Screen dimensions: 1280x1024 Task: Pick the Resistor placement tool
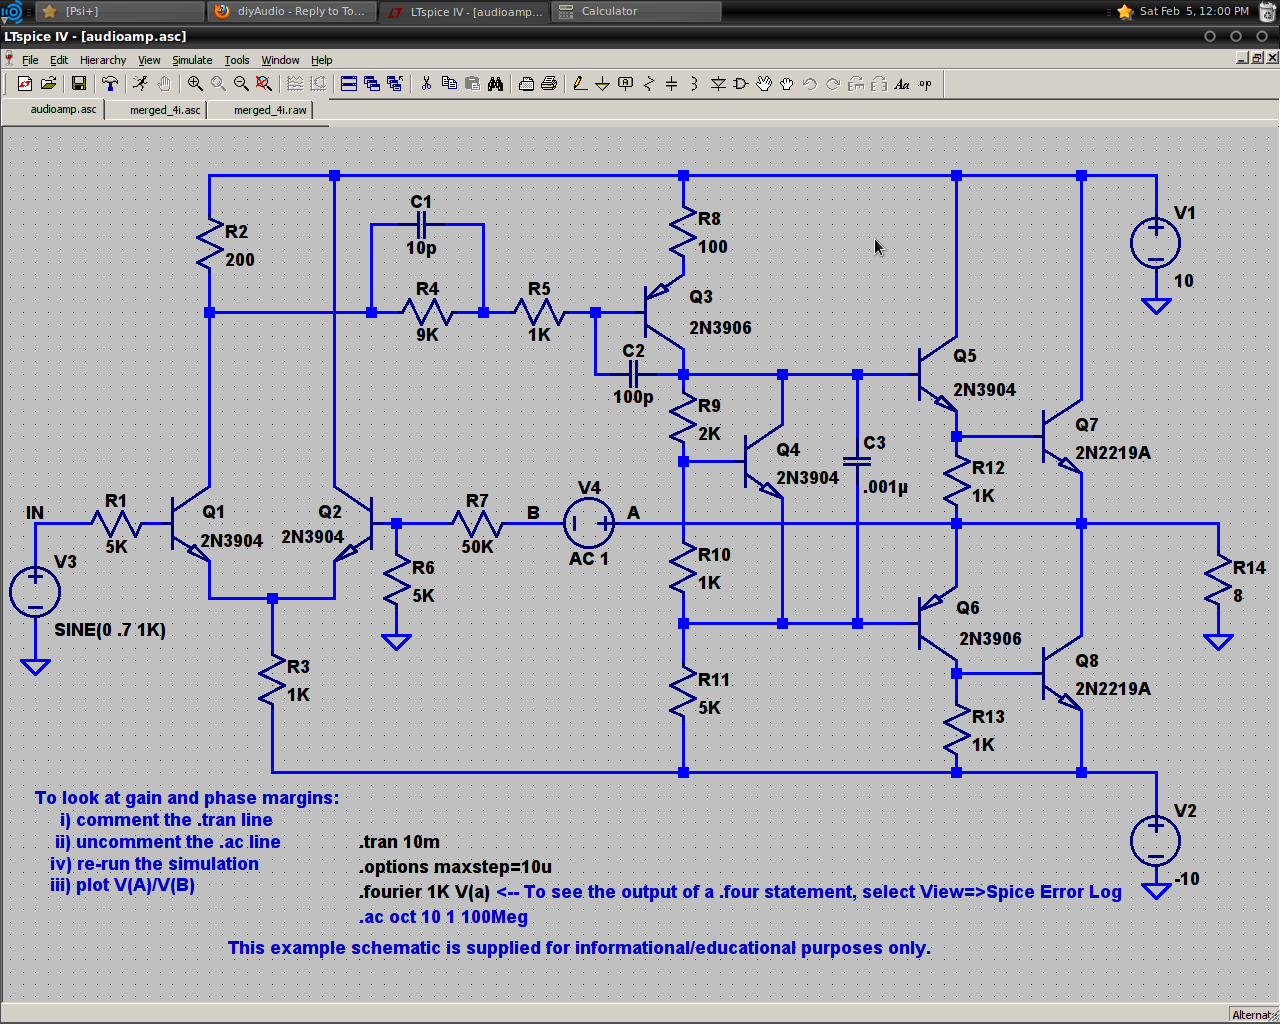click(x=649, y=84)
